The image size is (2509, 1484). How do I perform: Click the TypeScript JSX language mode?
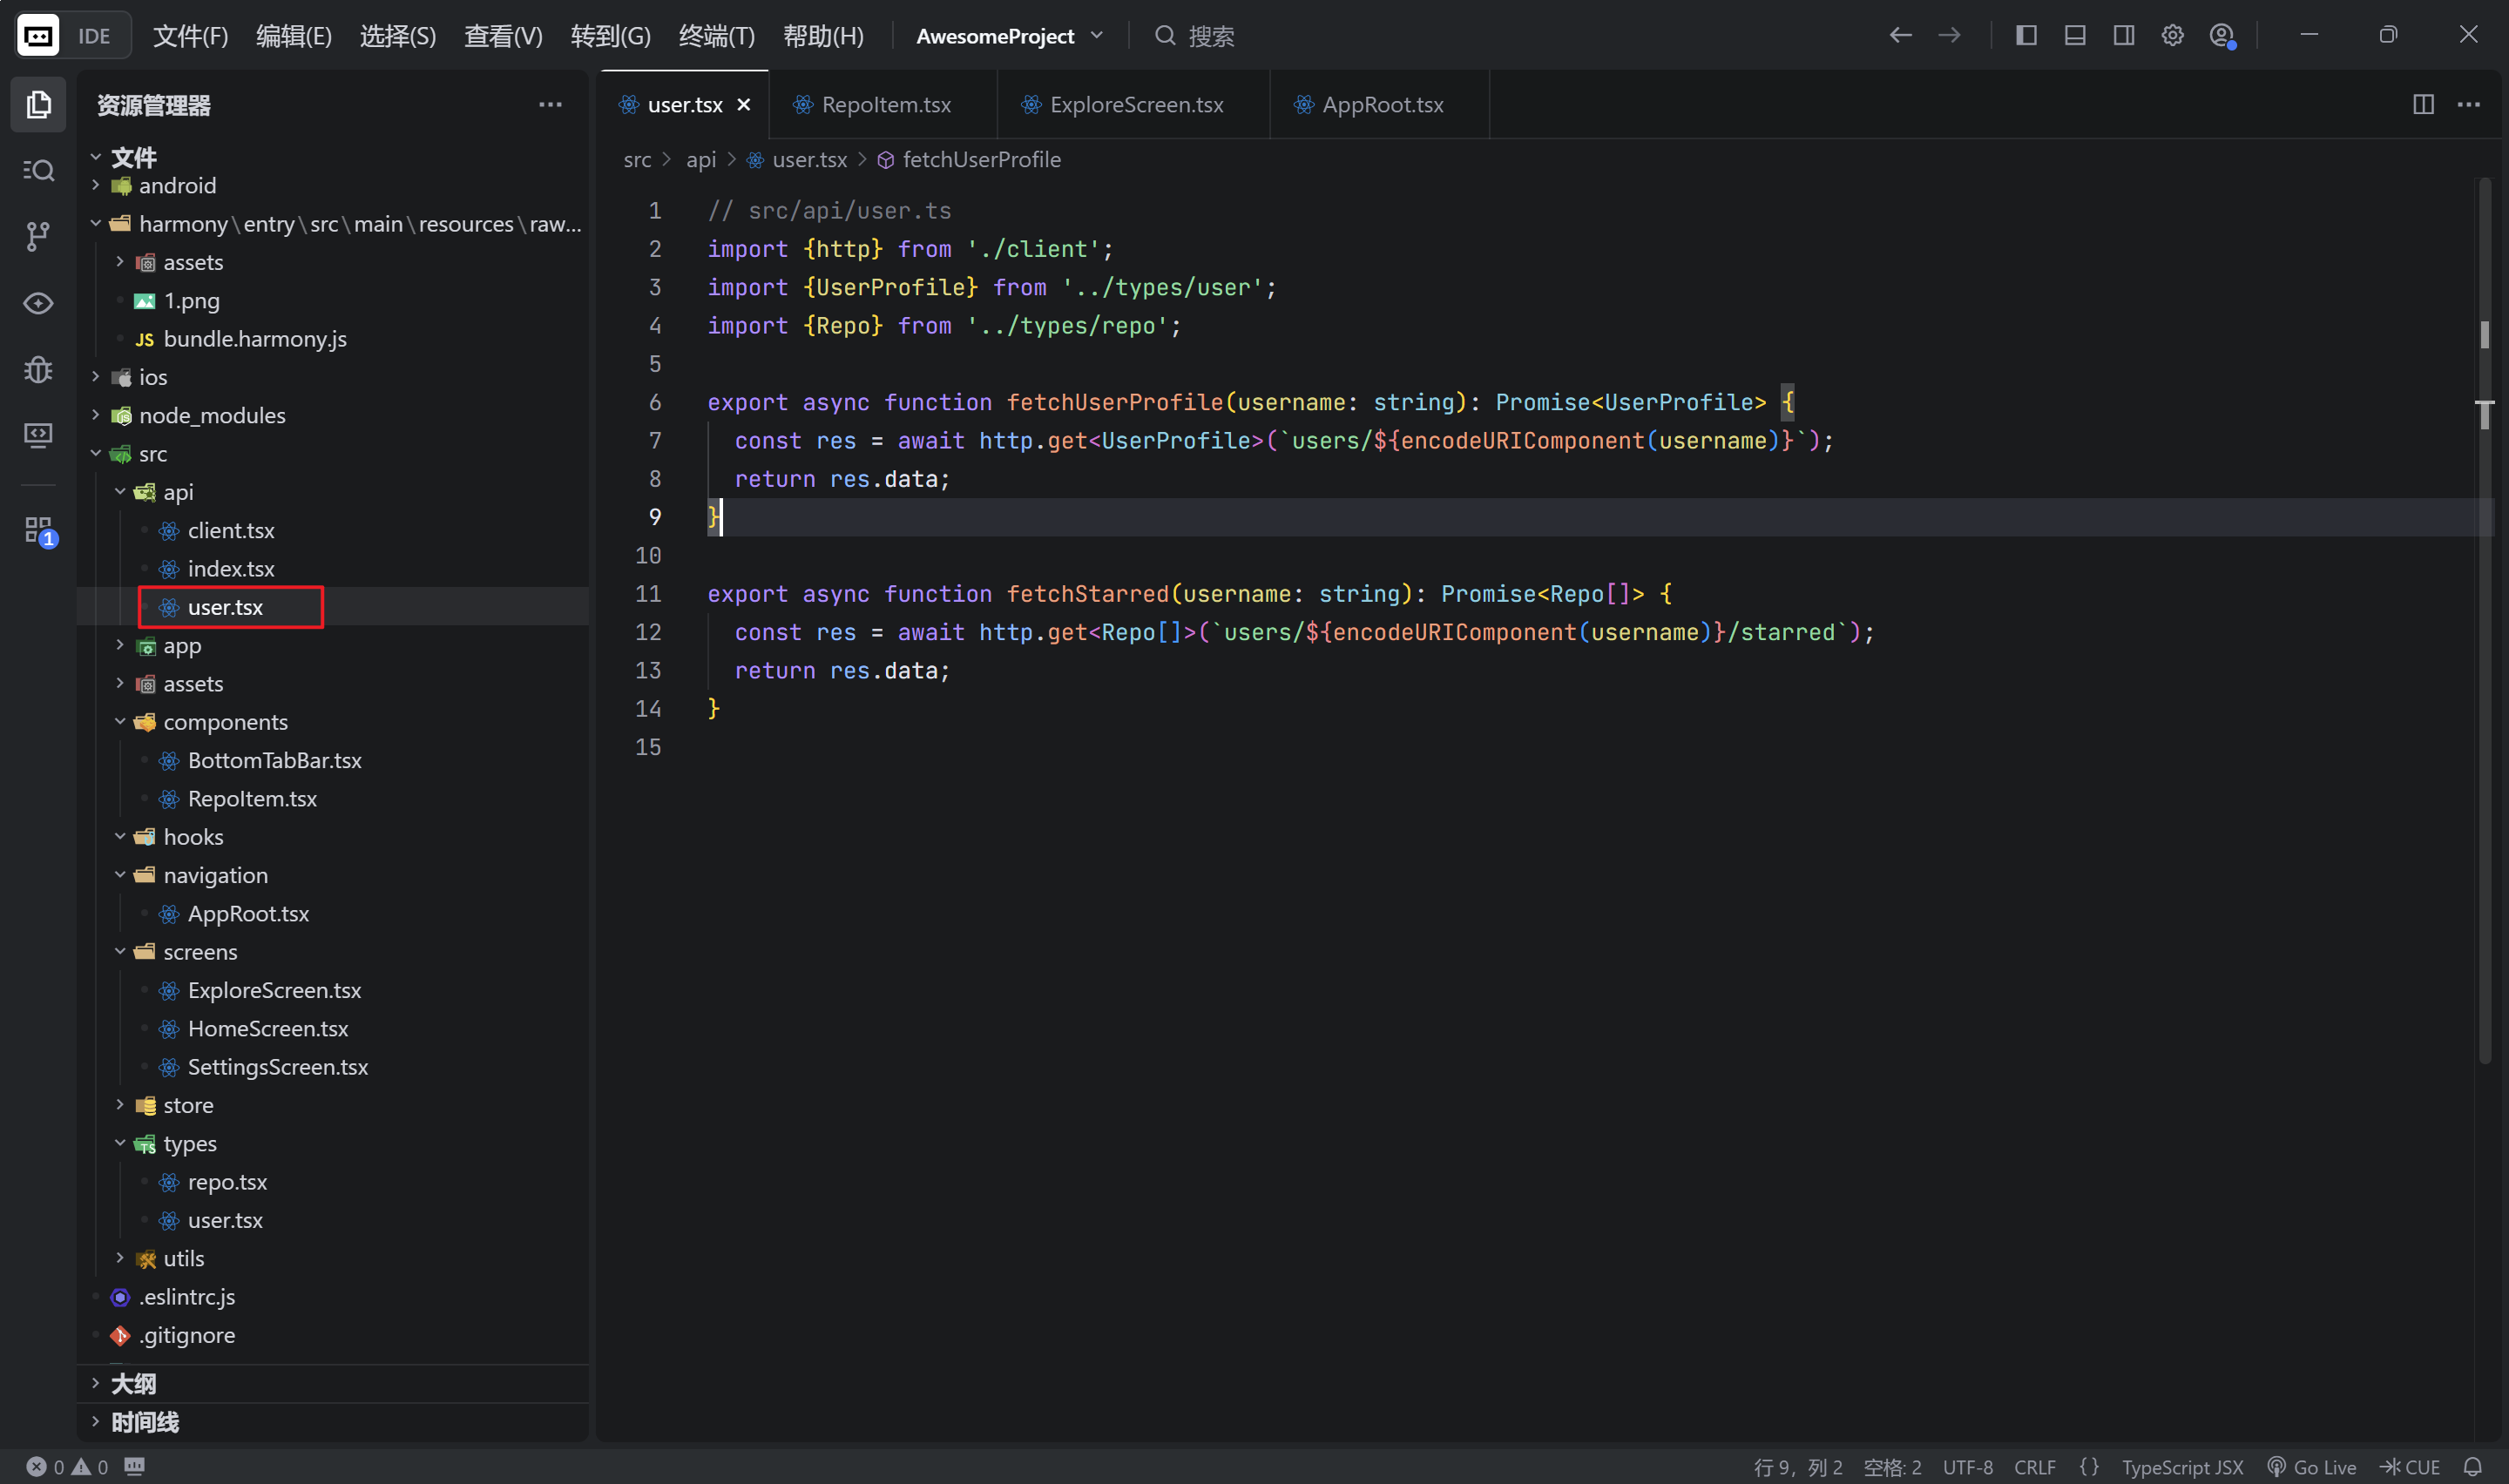click(x=2182, y=1466)
